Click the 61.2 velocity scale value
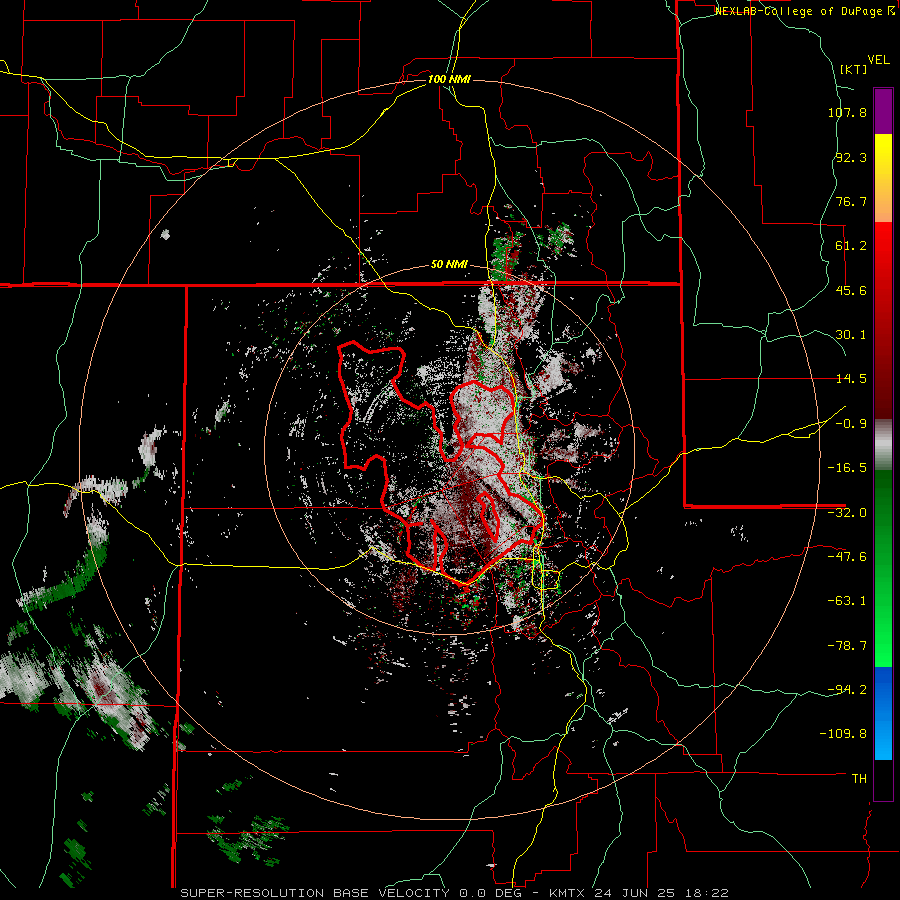This screenshot has width=900, height=900. (x=851, y=246)
